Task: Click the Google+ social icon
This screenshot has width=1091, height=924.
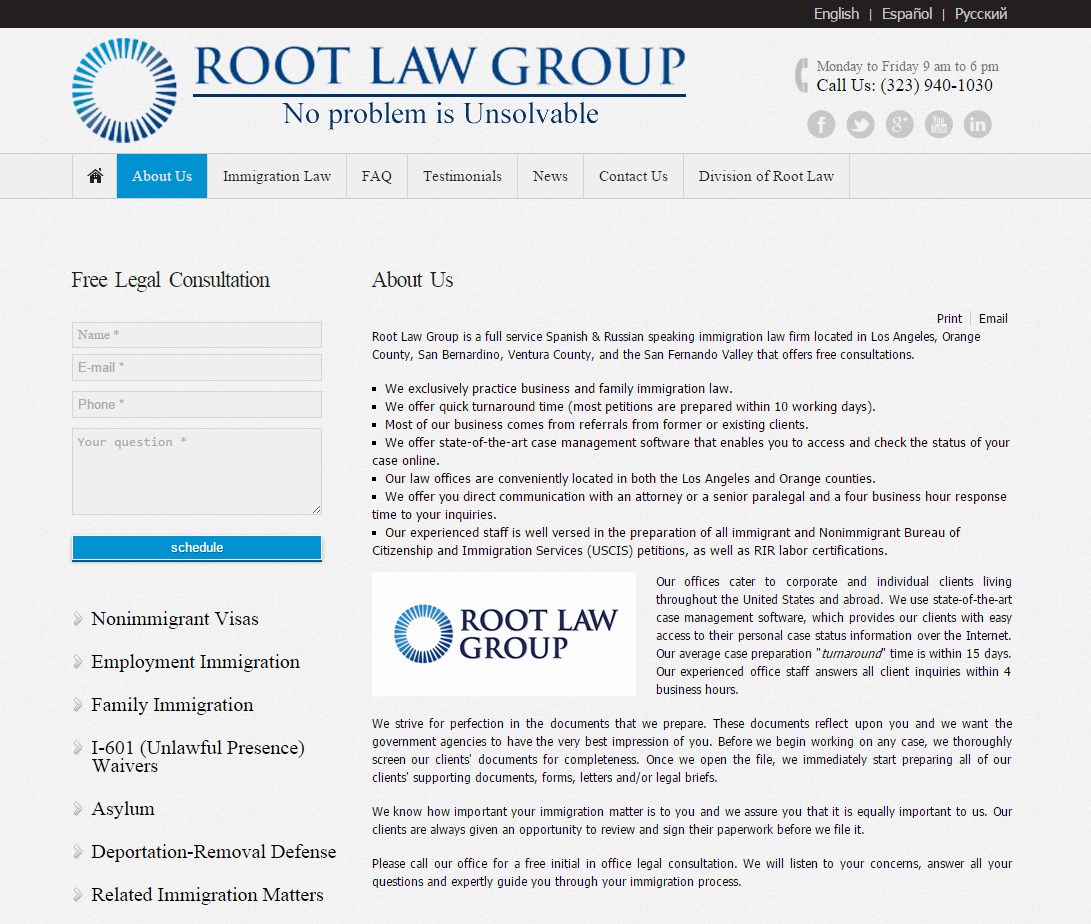Action: (x=899, y=124)
